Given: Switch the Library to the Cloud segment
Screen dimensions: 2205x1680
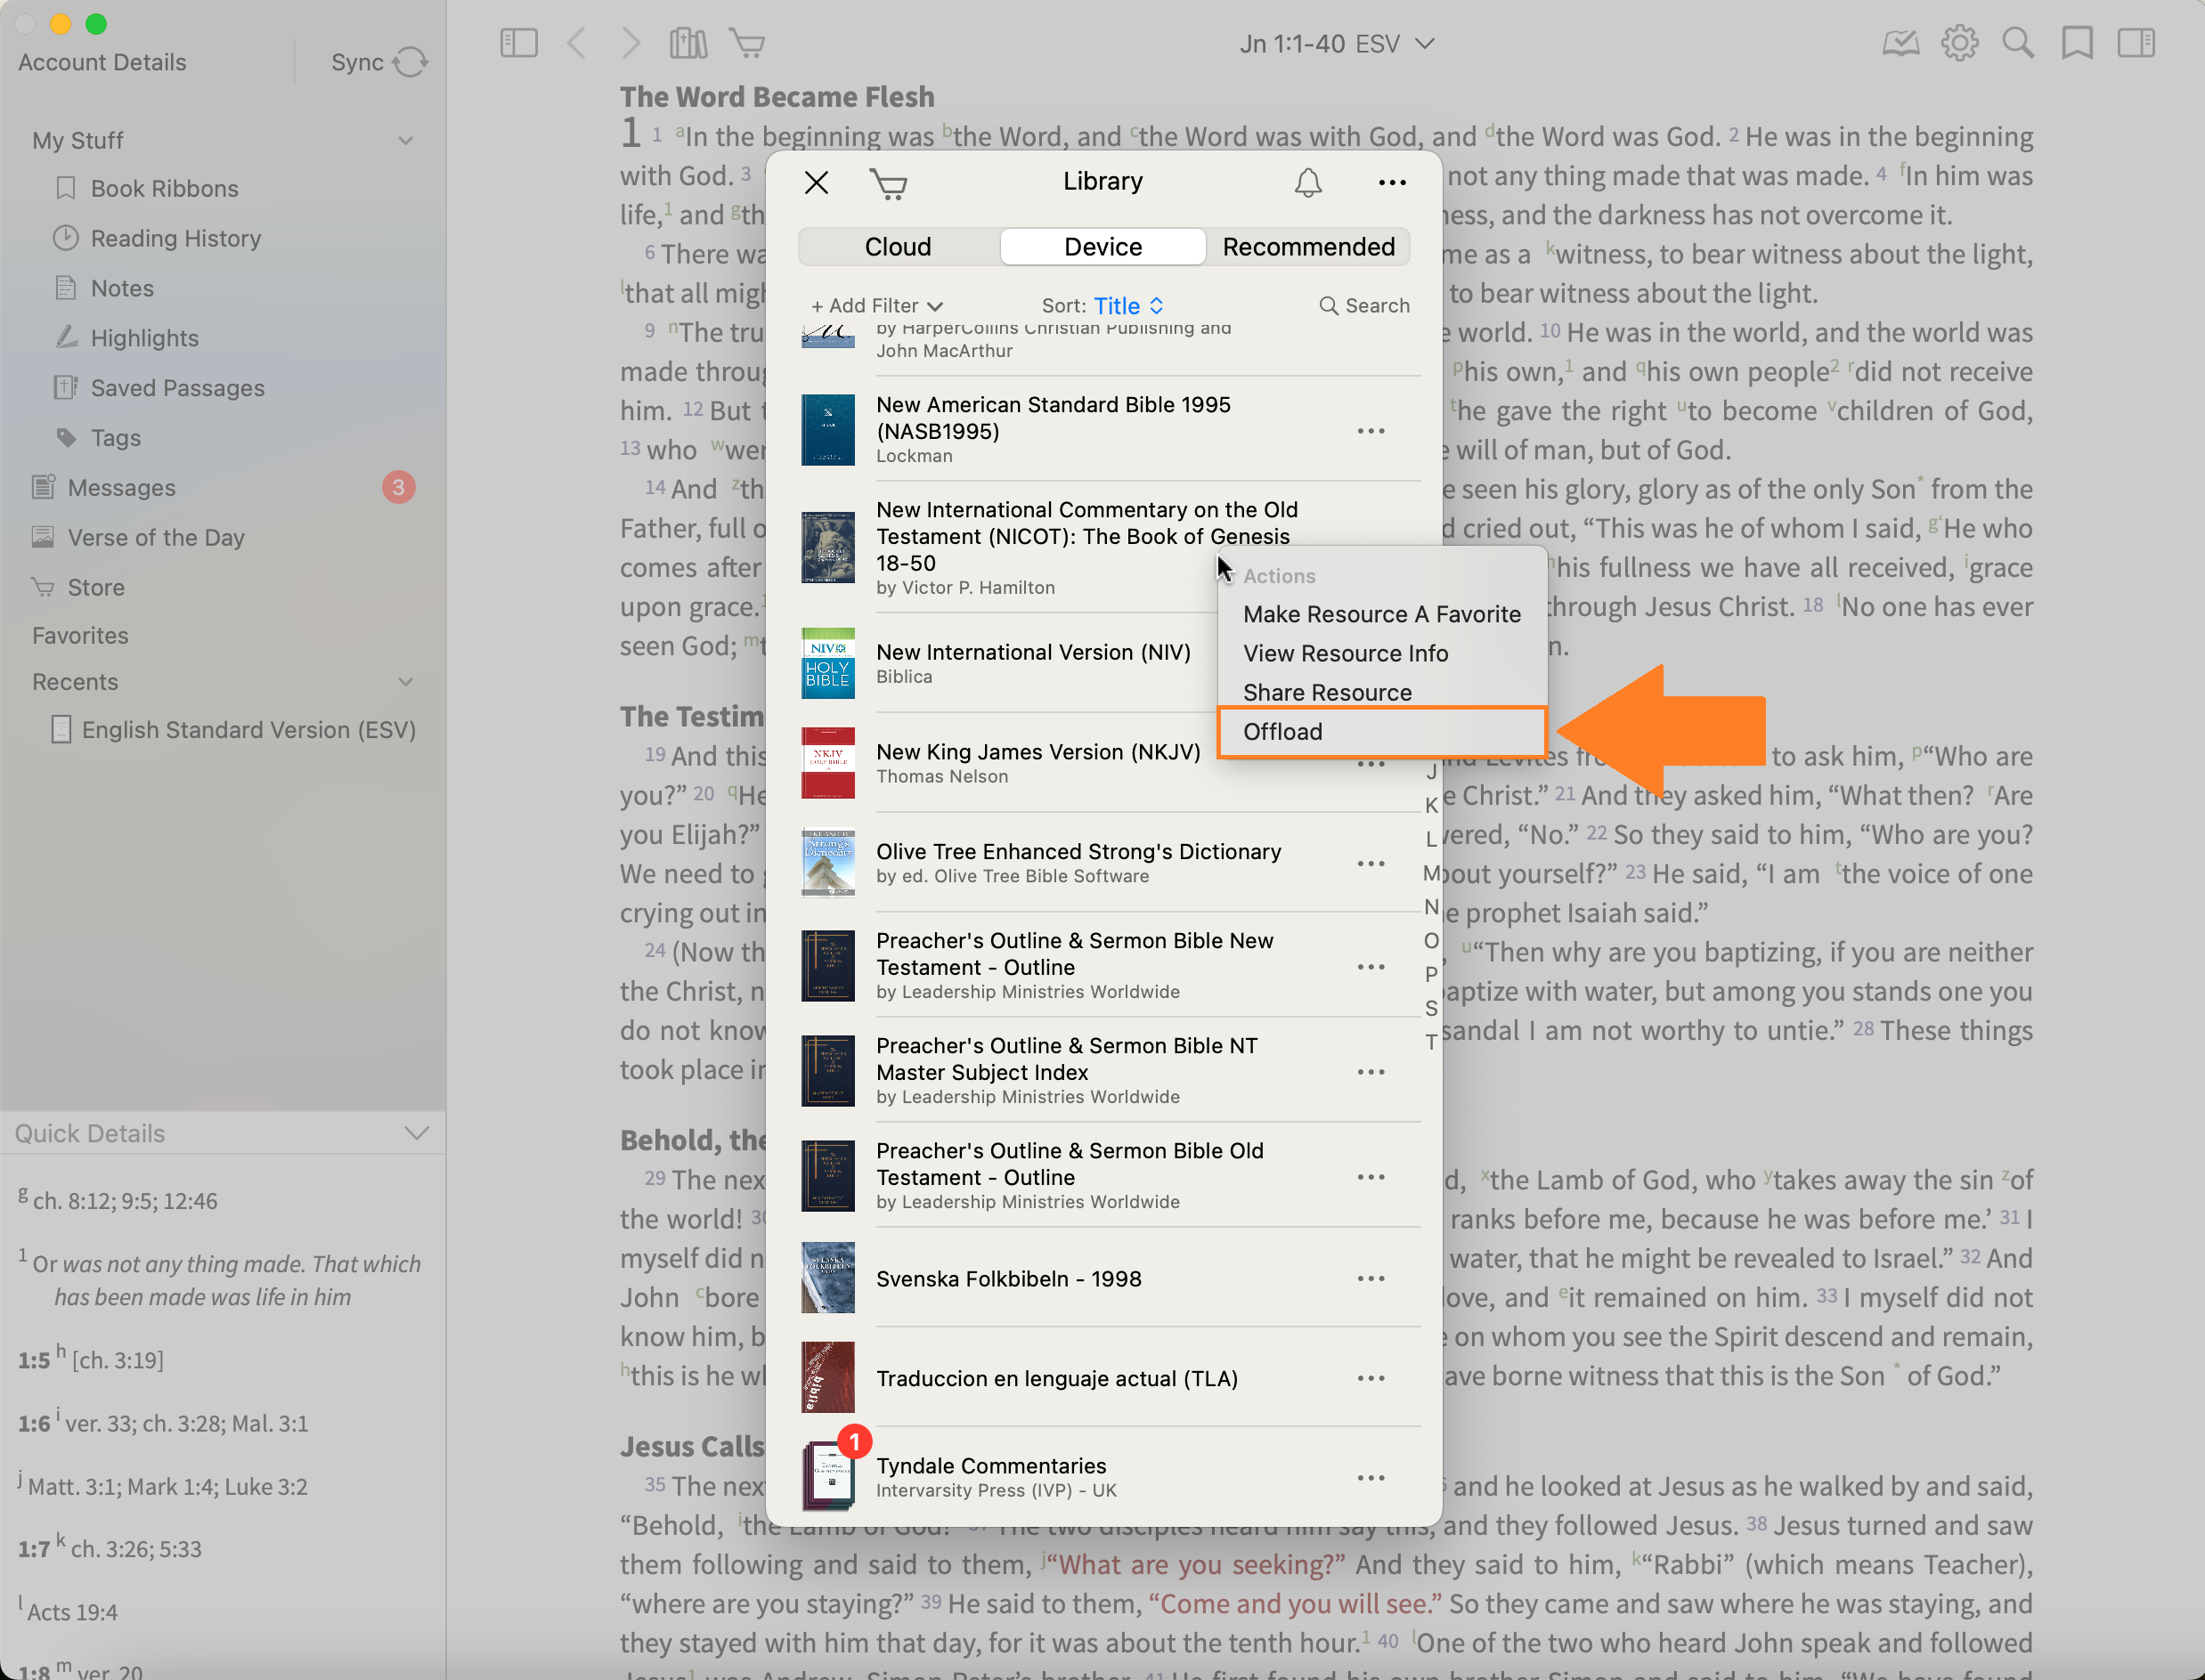Looking at the screenshot, I should pos(897,247).
